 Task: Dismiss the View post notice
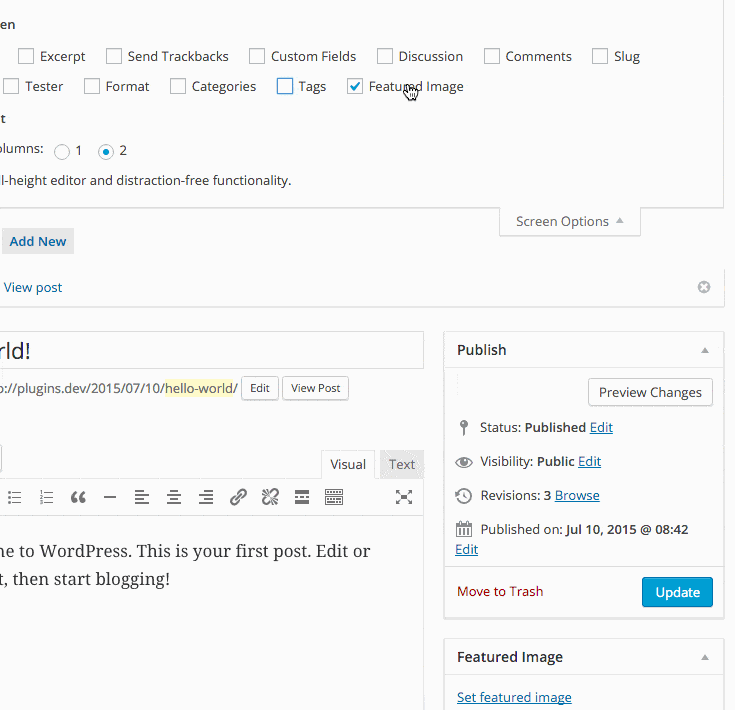click(704, 287)
